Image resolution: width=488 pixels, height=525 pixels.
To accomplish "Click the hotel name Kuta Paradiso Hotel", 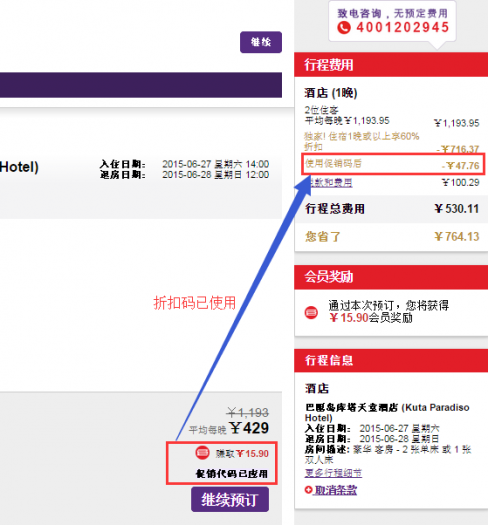I will click(x=387, y=412).
